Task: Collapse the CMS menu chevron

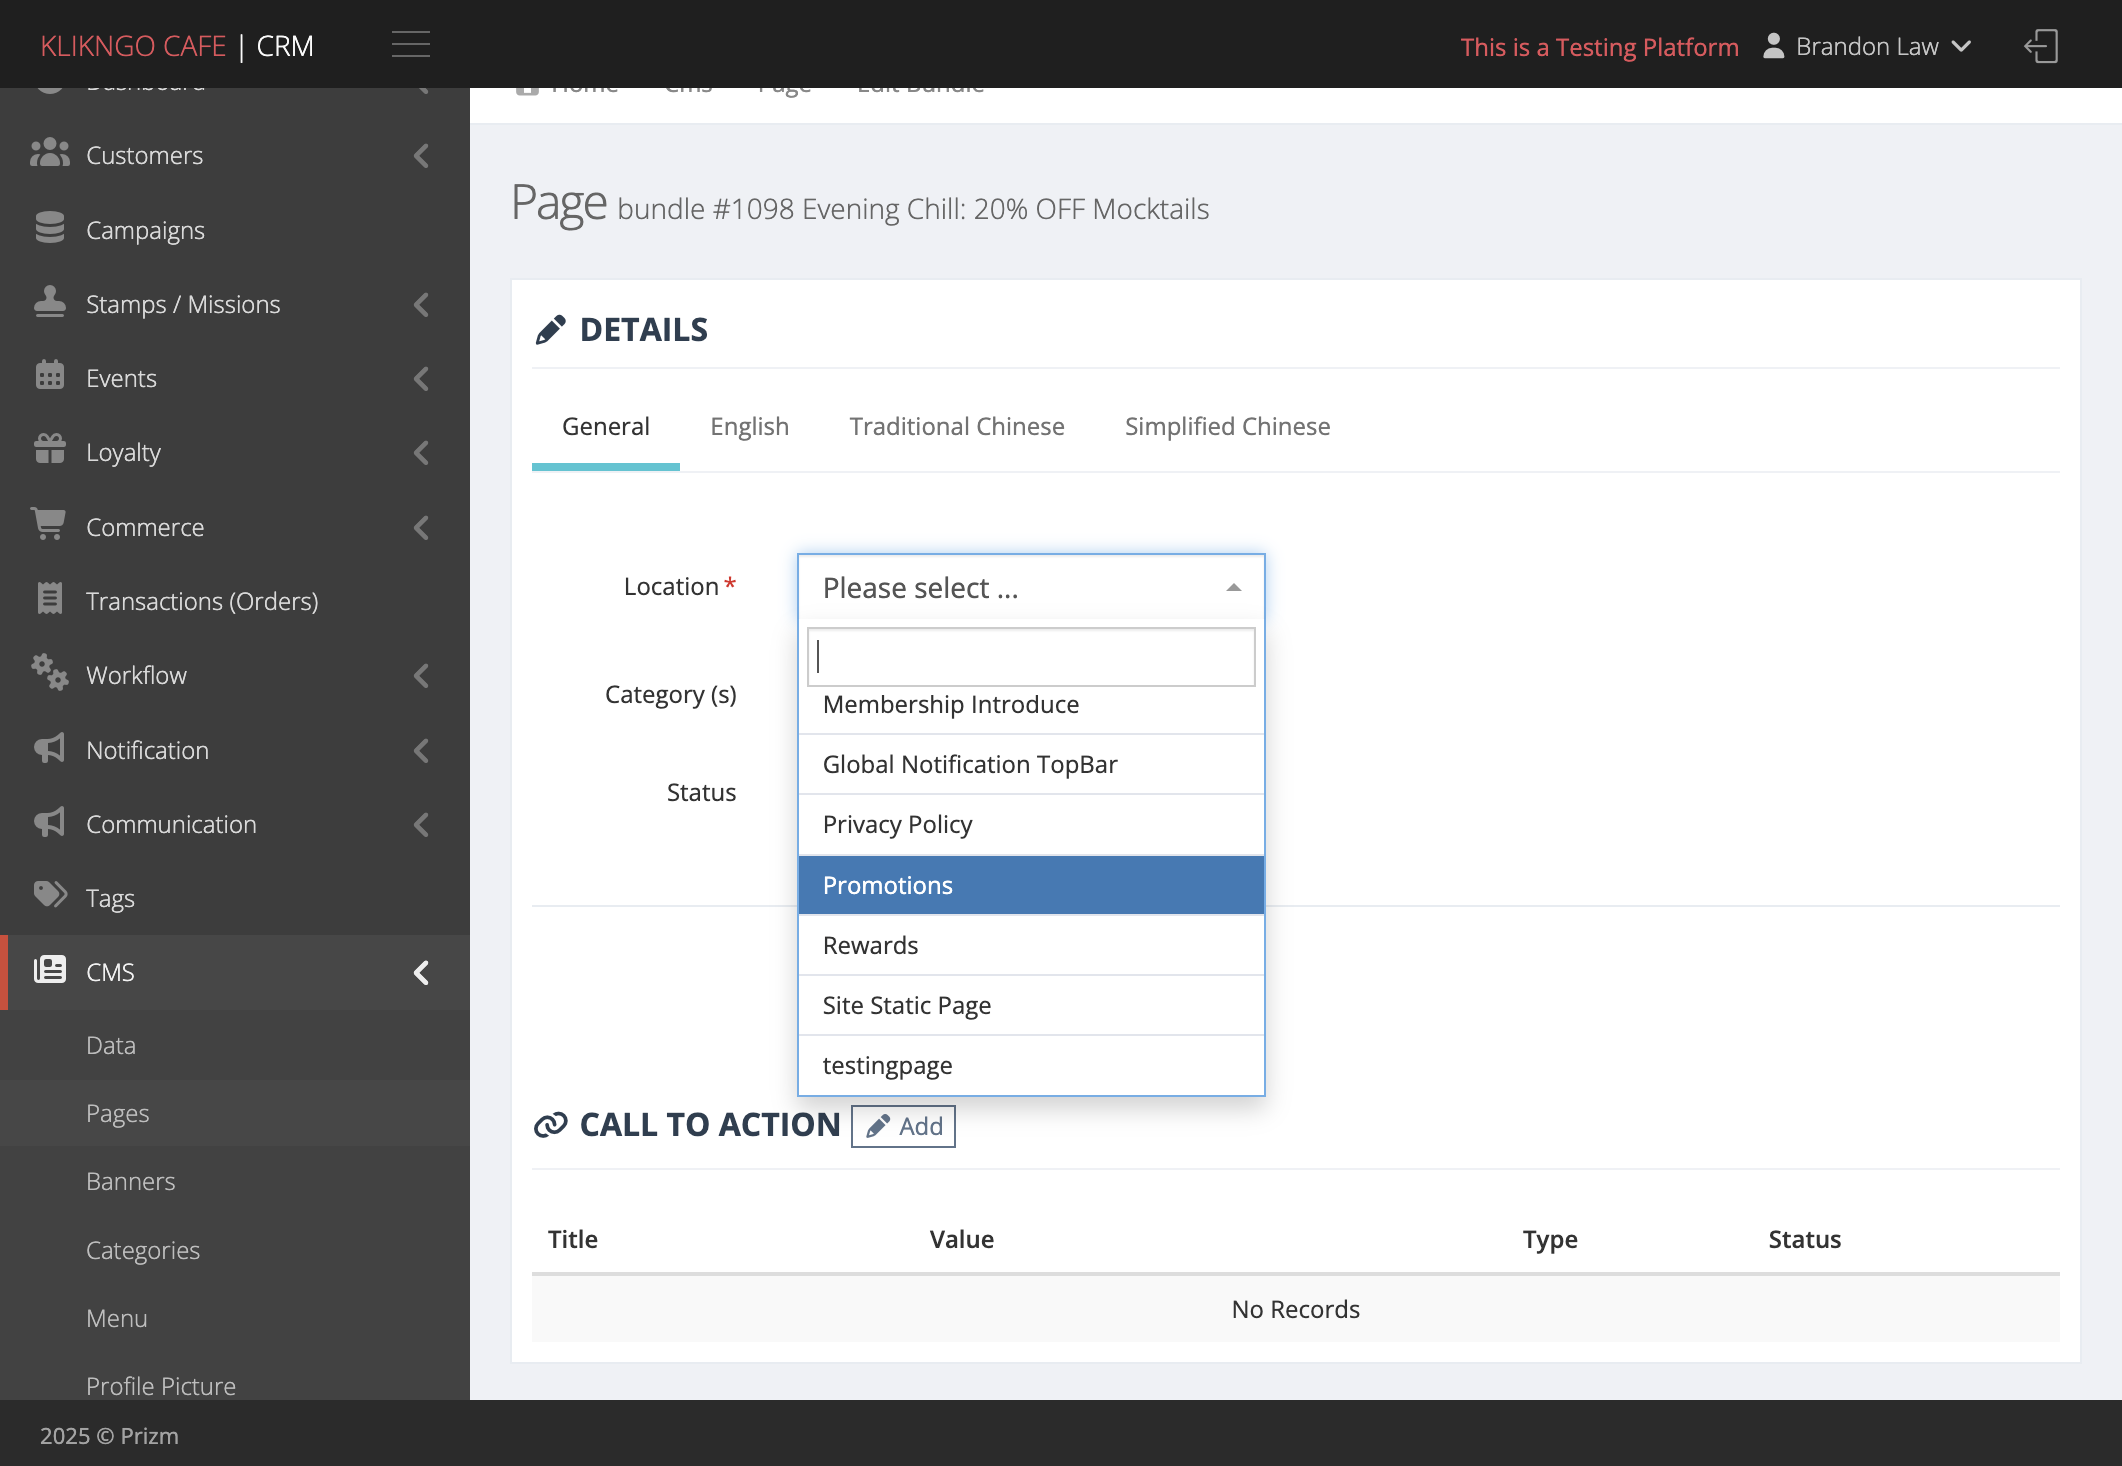Action: point(421,972)
